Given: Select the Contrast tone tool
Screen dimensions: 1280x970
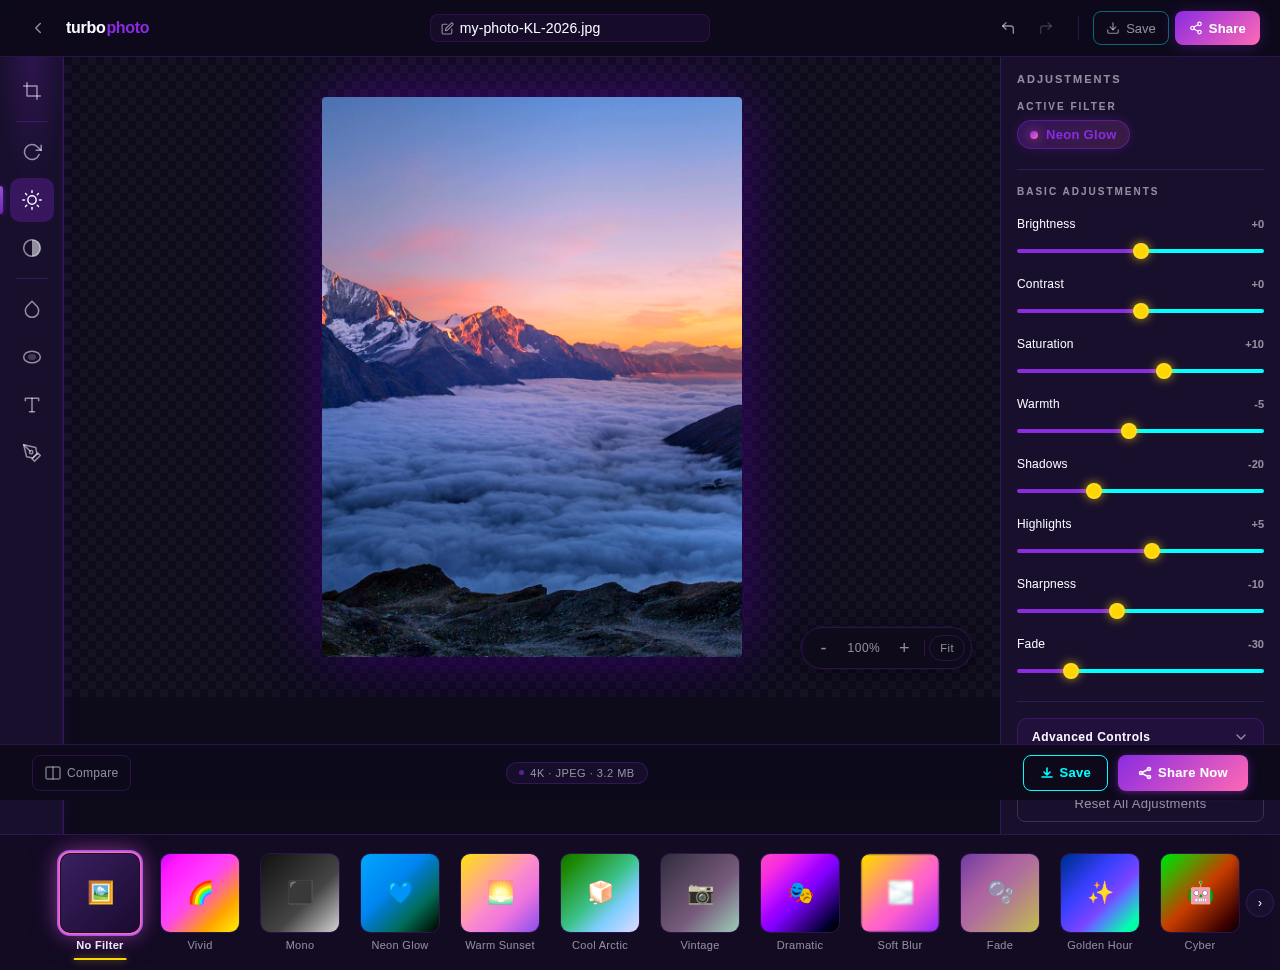Looking at the screenshot, I should point(31,248).
